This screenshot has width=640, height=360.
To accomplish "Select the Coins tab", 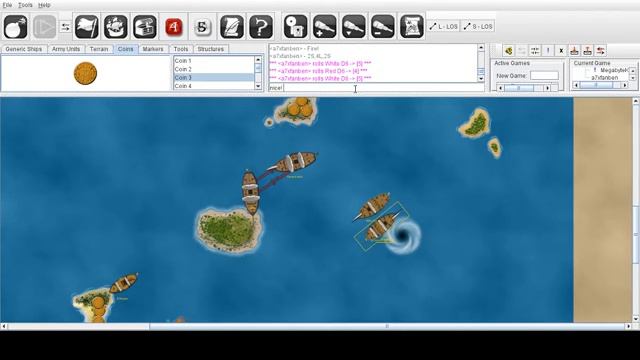I will tap(125, 49).
